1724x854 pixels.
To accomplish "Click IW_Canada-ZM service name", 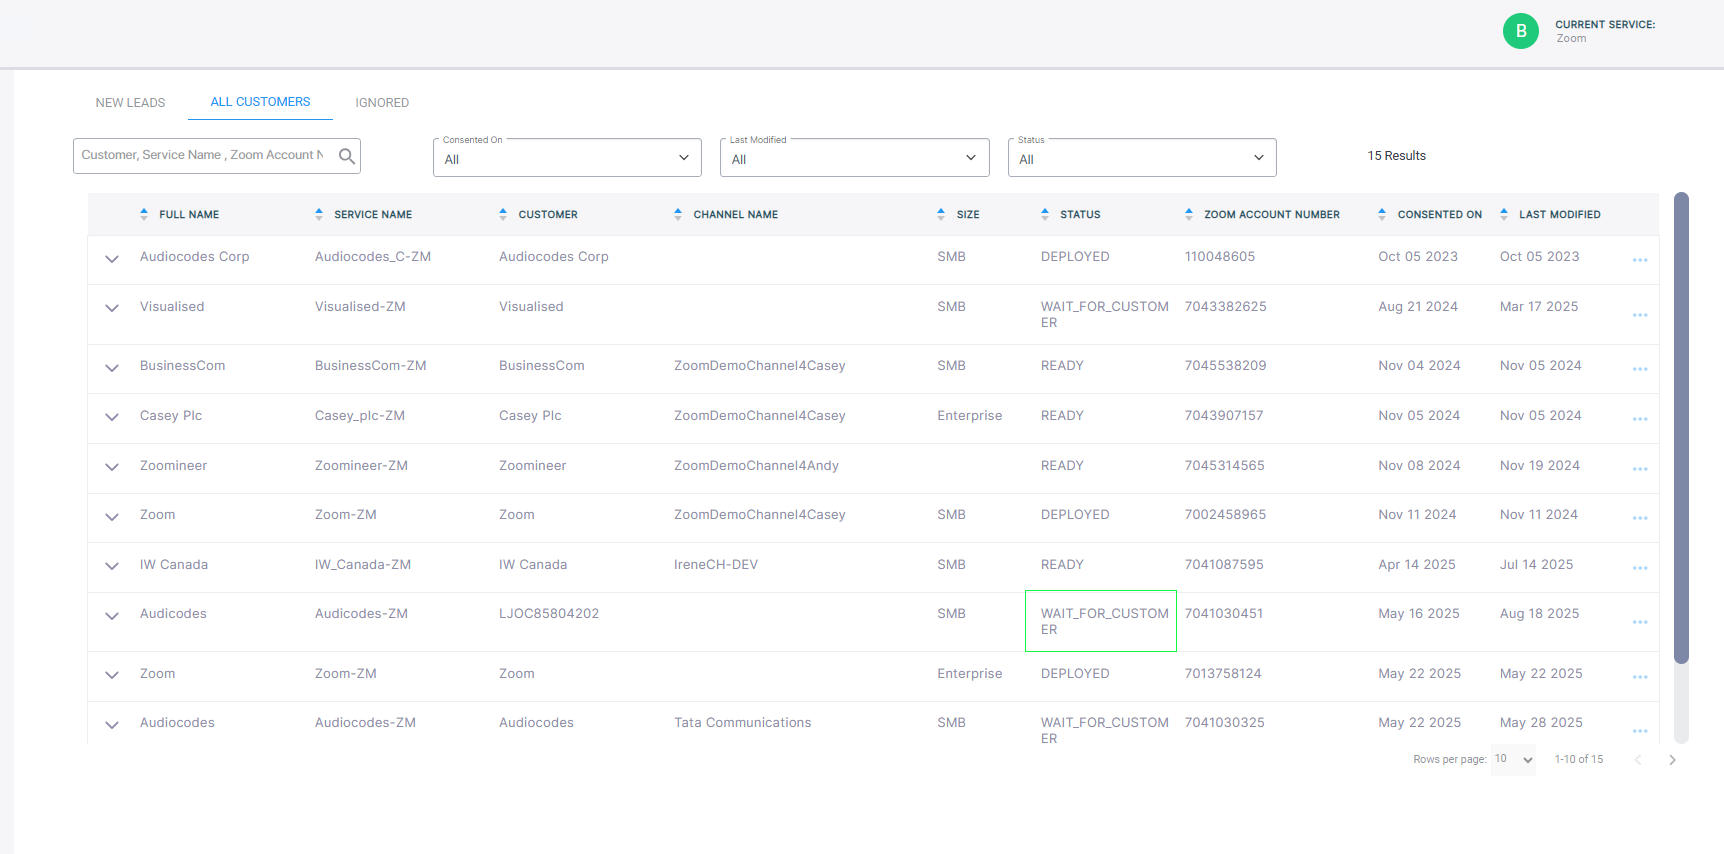I will click(363, 565).
